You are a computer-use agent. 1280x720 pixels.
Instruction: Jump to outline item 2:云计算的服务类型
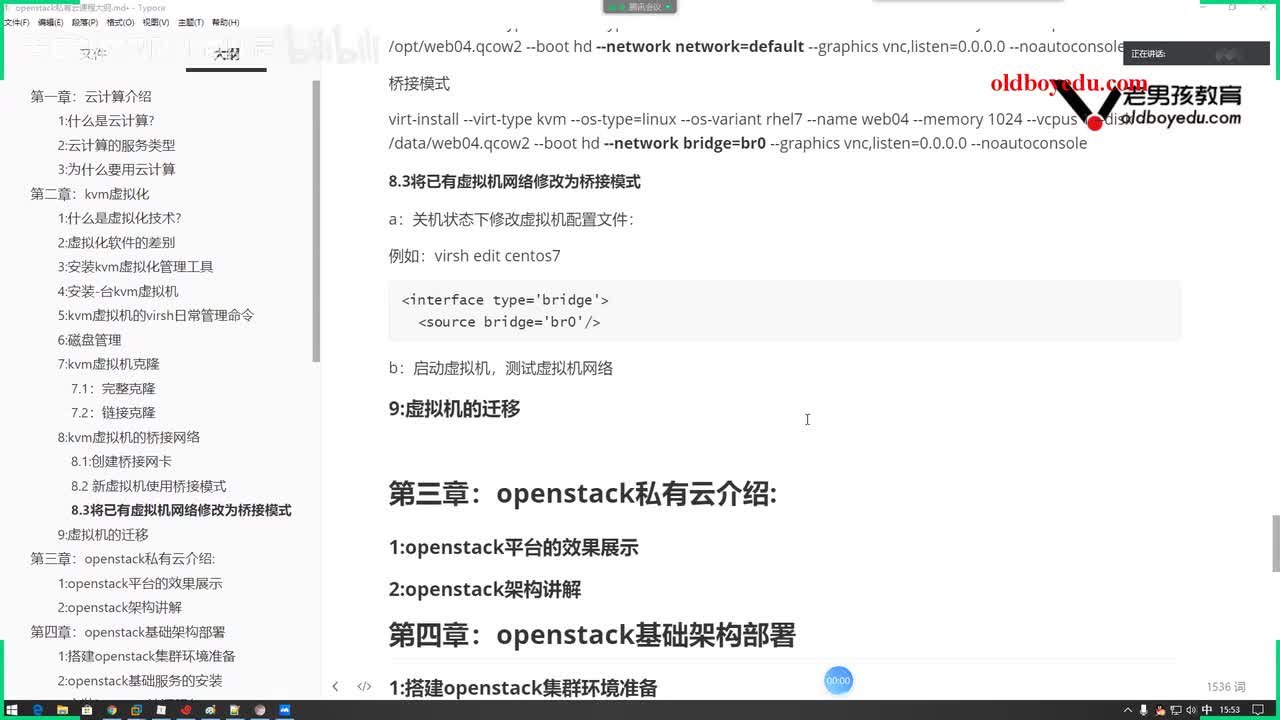coord(116,145)
